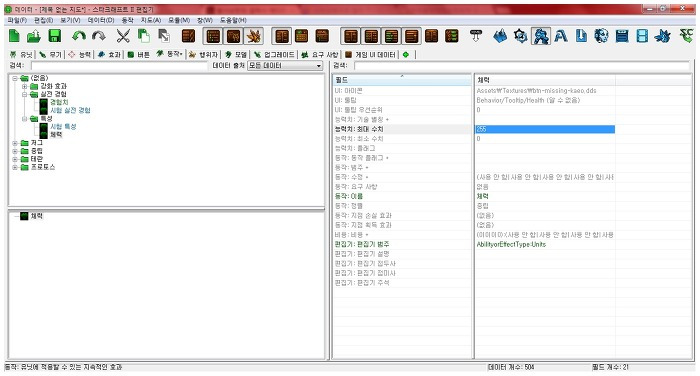
Task: Click the left panel search input field
Action: click(119, 66)
